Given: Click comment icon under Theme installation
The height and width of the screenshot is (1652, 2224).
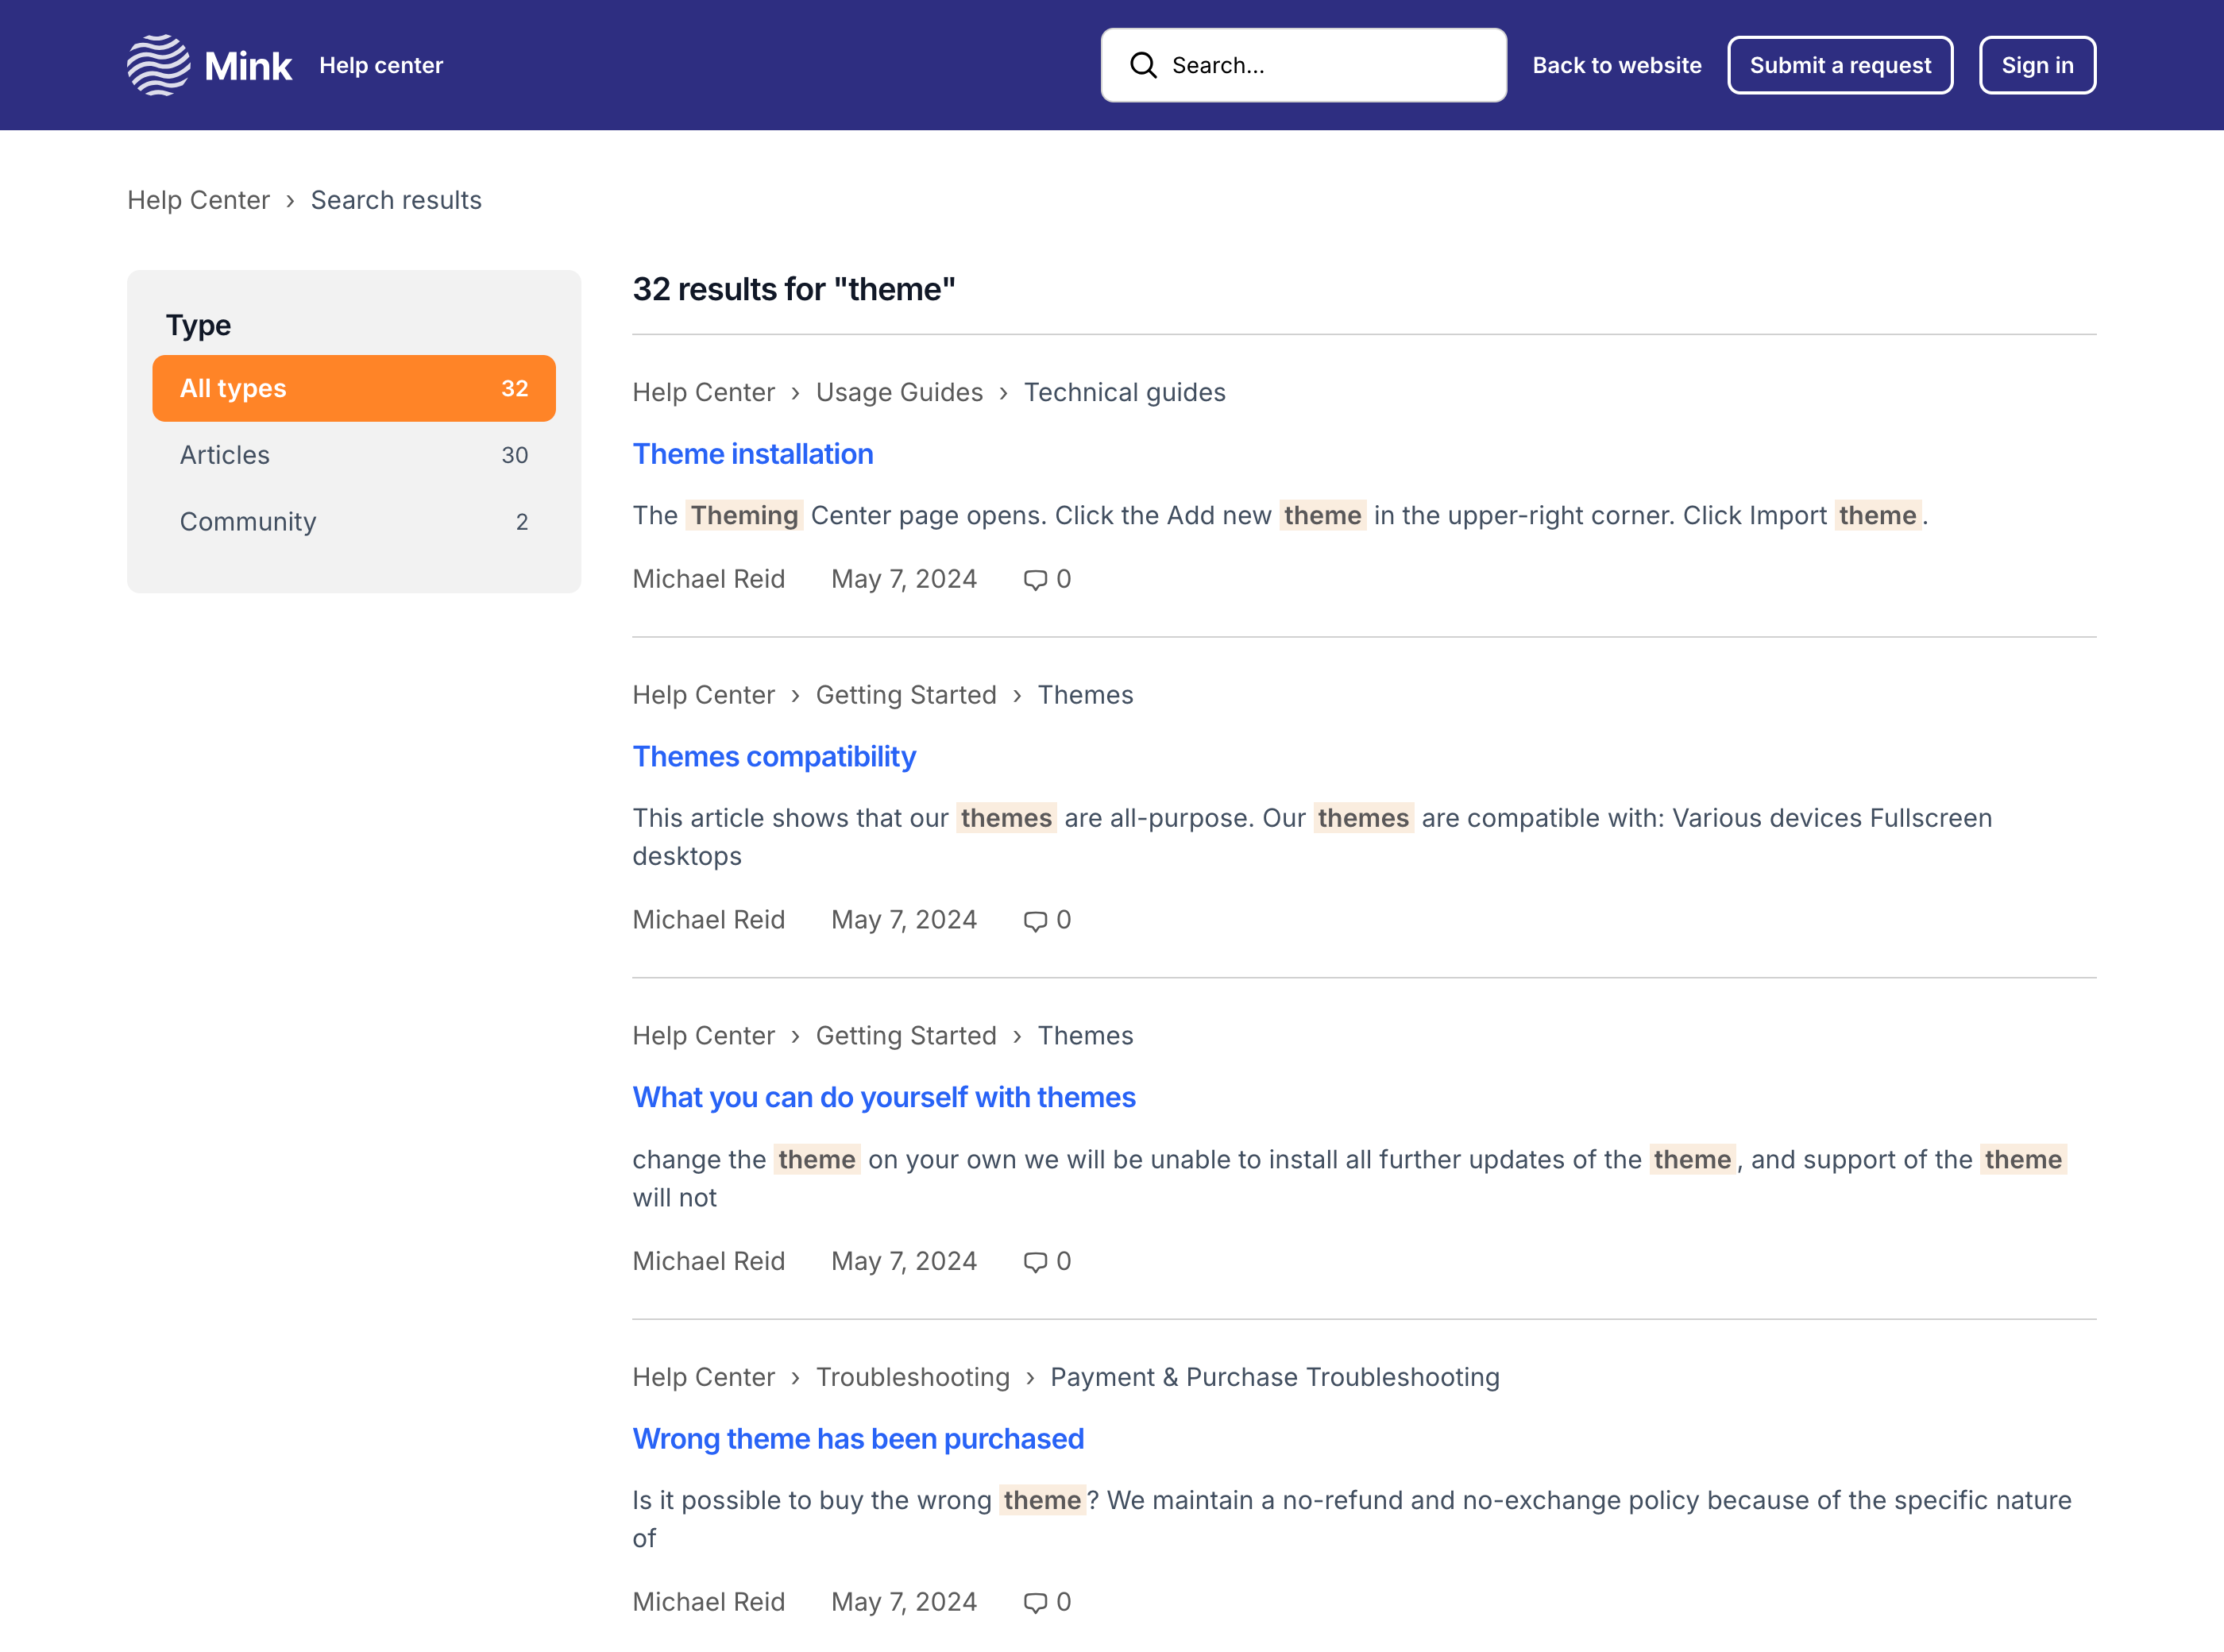Looking at the screenshot, I should (1035, 579).
